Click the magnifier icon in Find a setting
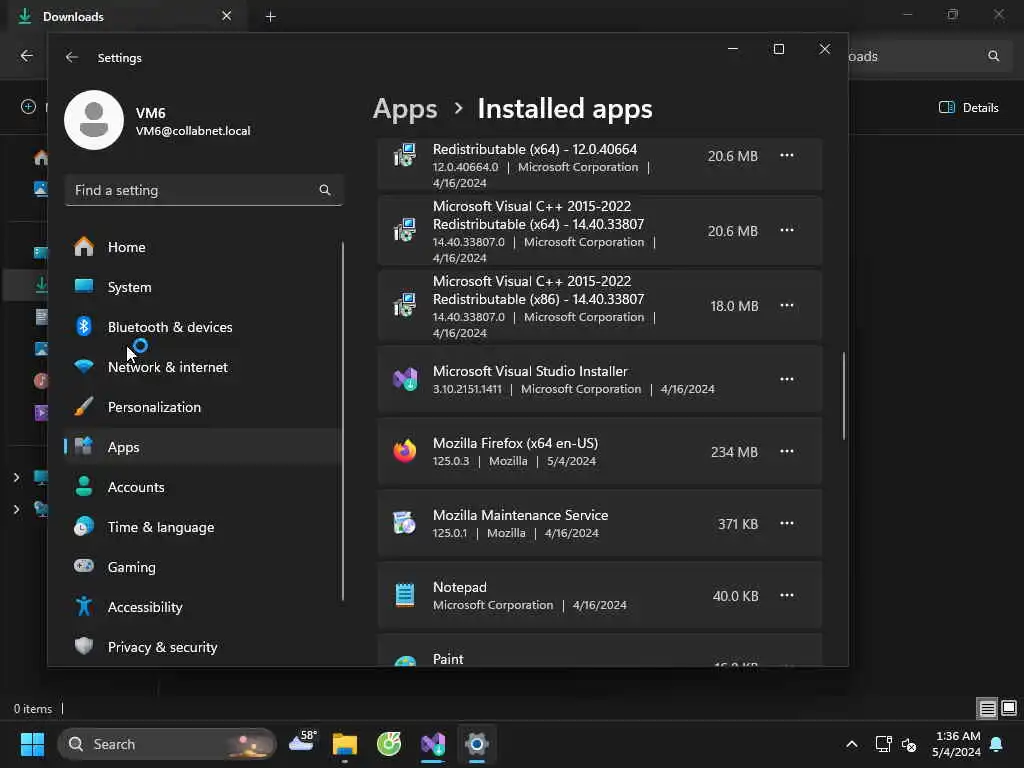Screen dimensions: 1024x768 [325, 190]
